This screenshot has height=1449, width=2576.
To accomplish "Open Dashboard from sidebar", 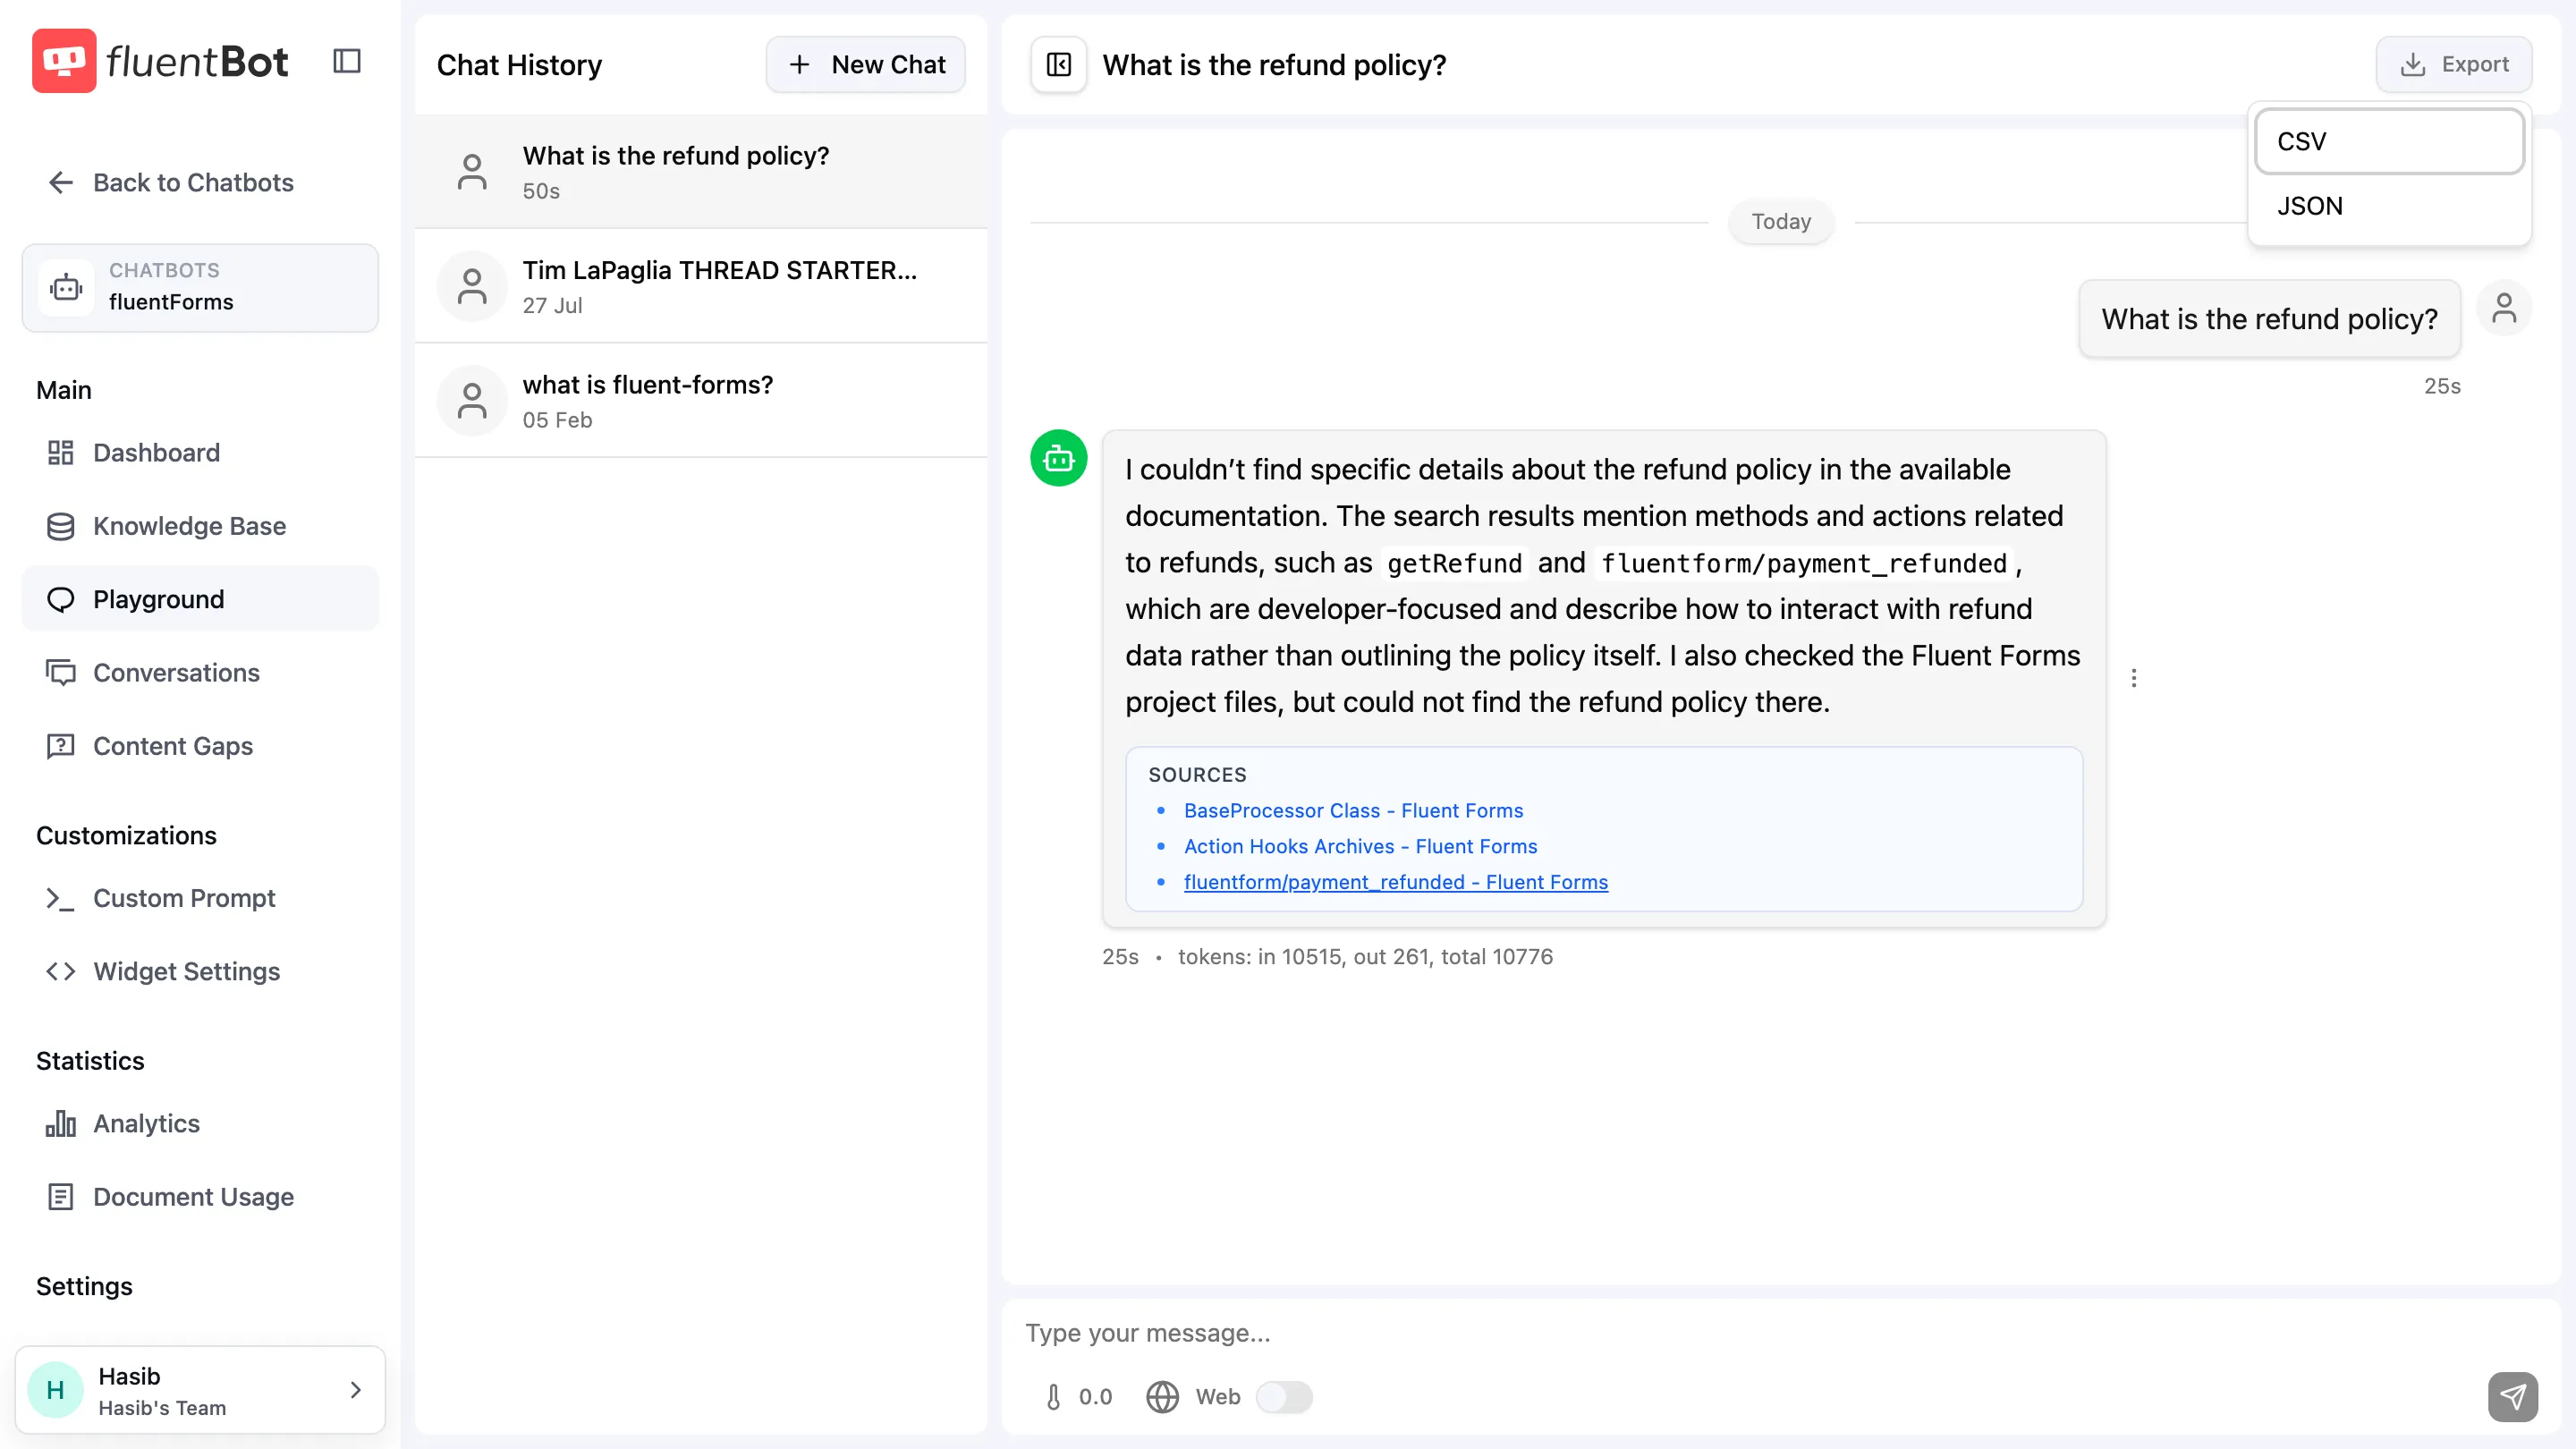I will pos(200,453).
